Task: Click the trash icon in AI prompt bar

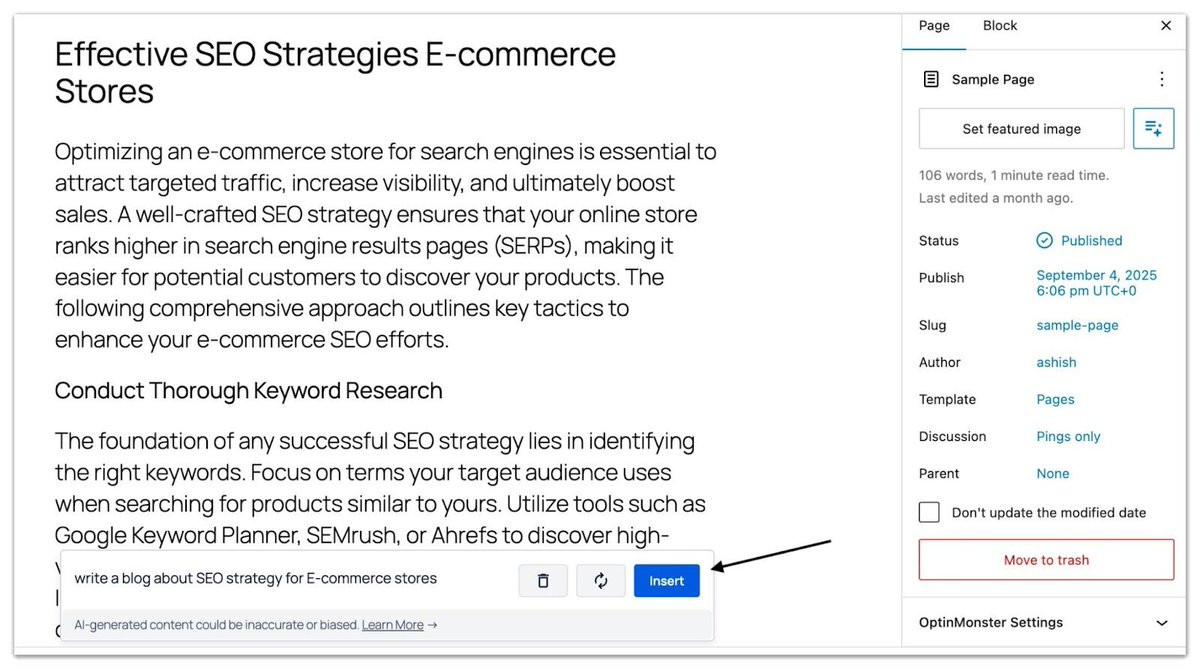Action: [x=543, y=580]
